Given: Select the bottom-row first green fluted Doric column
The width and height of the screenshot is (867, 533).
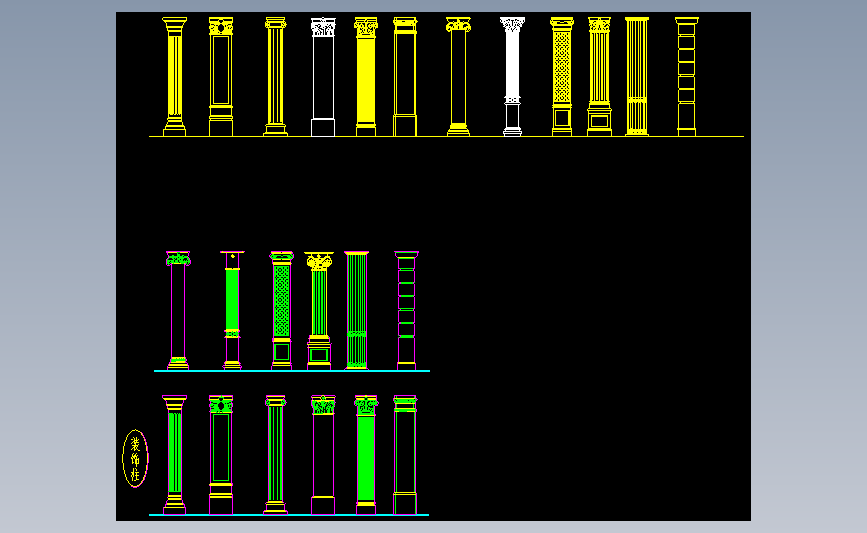Looking at the screenshot, I should (174, 455).
